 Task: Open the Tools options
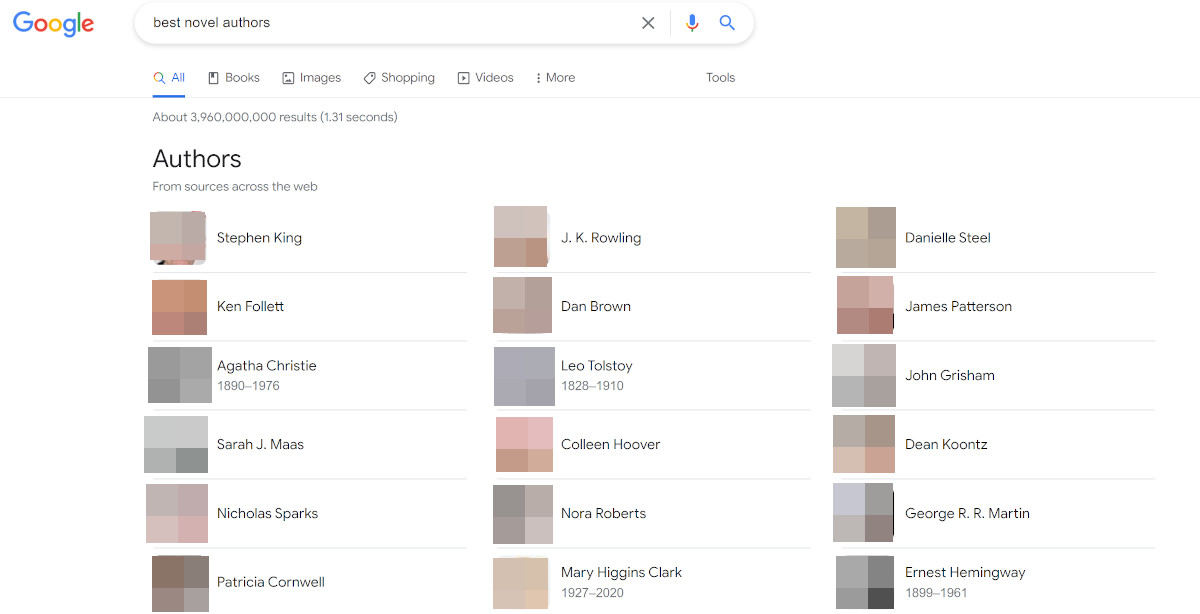tap(720, 77)
